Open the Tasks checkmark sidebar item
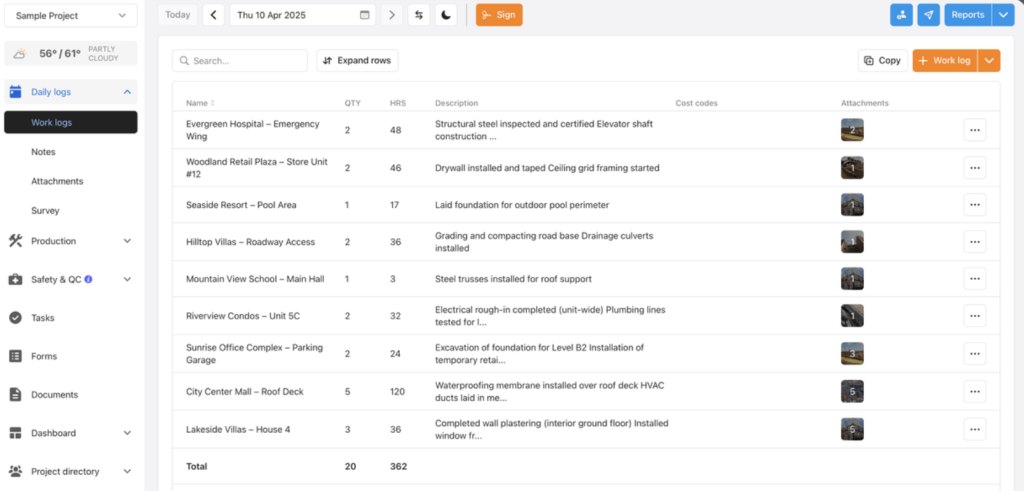This screenshot has width=1024, height=491. (x=42, y=318)
